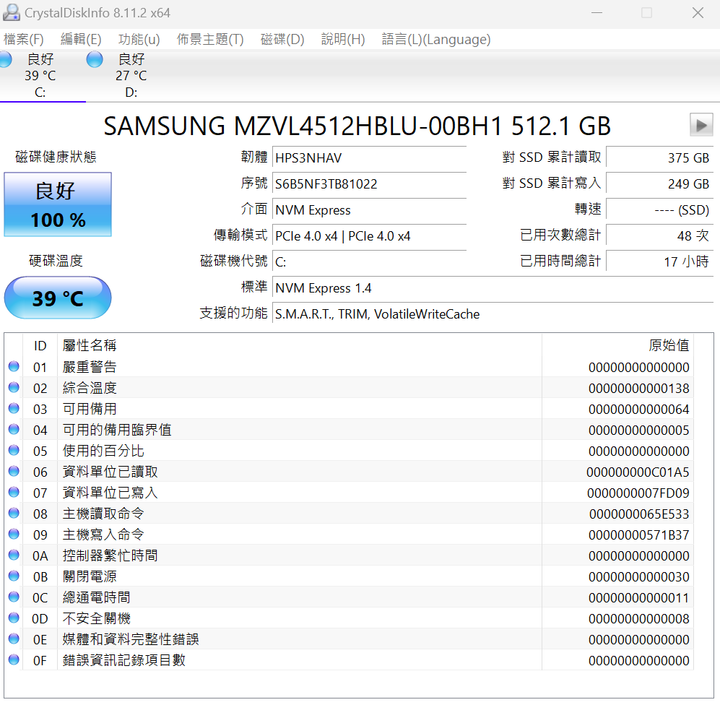
Task: Click raw value 0000000007FD09
Action: (638, 493)
